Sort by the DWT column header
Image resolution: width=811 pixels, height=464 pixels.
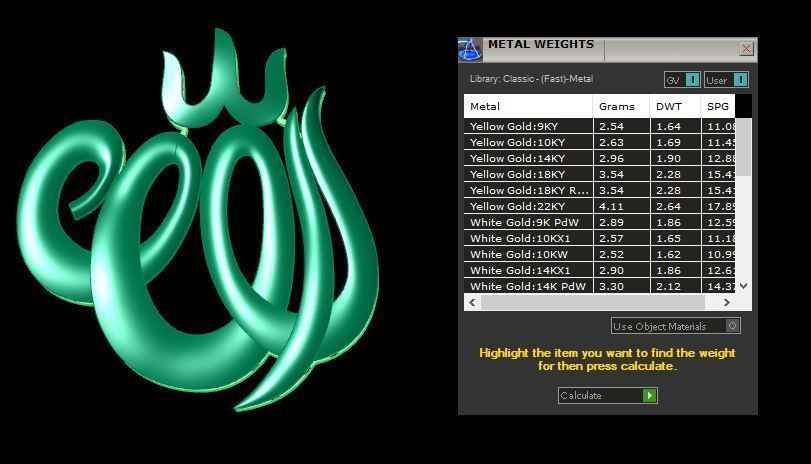coord(675,107)
